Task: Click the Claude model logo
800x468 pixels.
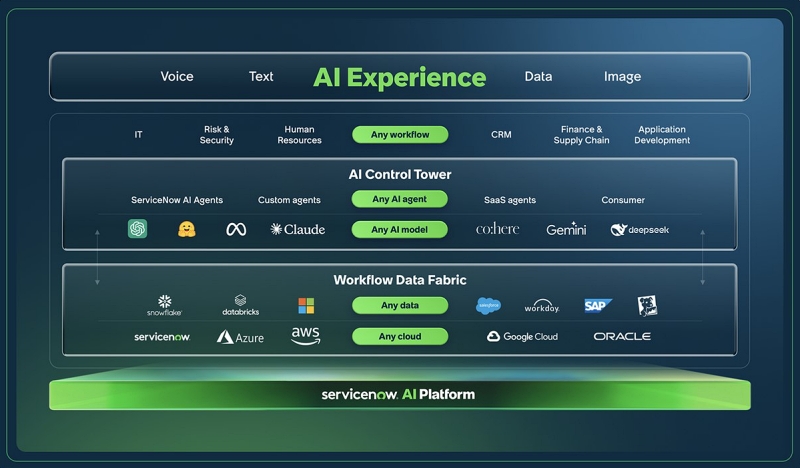Action: 298,229
